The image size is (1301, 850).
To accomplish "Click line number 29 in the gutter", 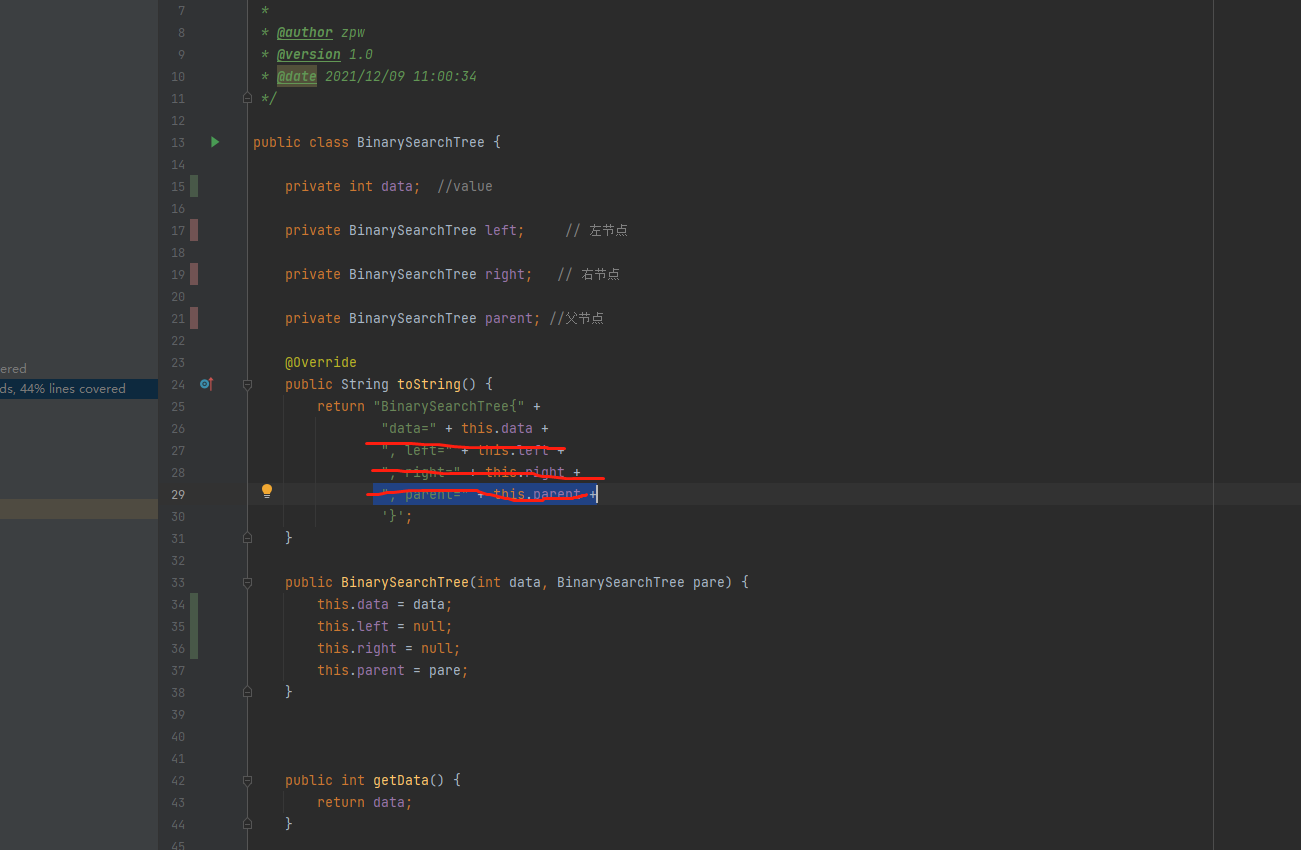I will [x=178, y=494].
